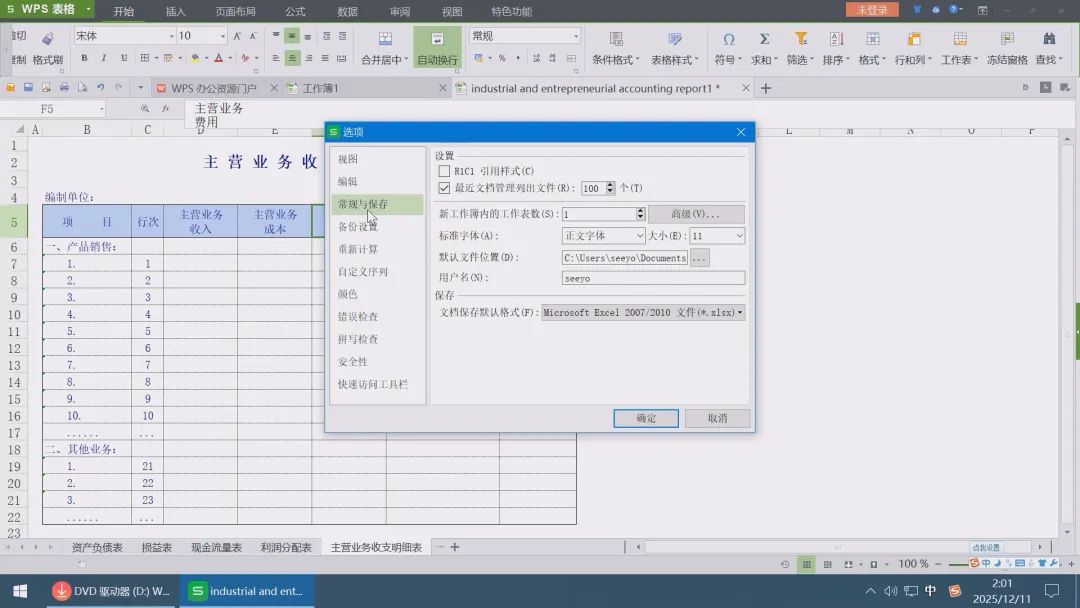Click the align left icon

(276, 59)
